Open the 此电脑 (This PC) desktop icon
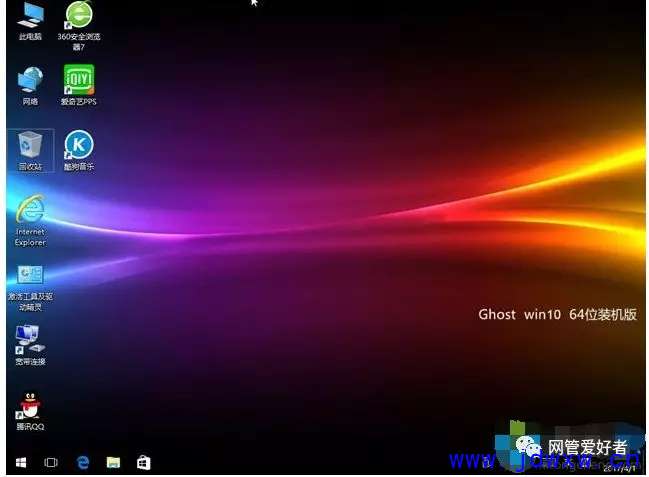Screen dimensions: 649x477 (30, 16)
